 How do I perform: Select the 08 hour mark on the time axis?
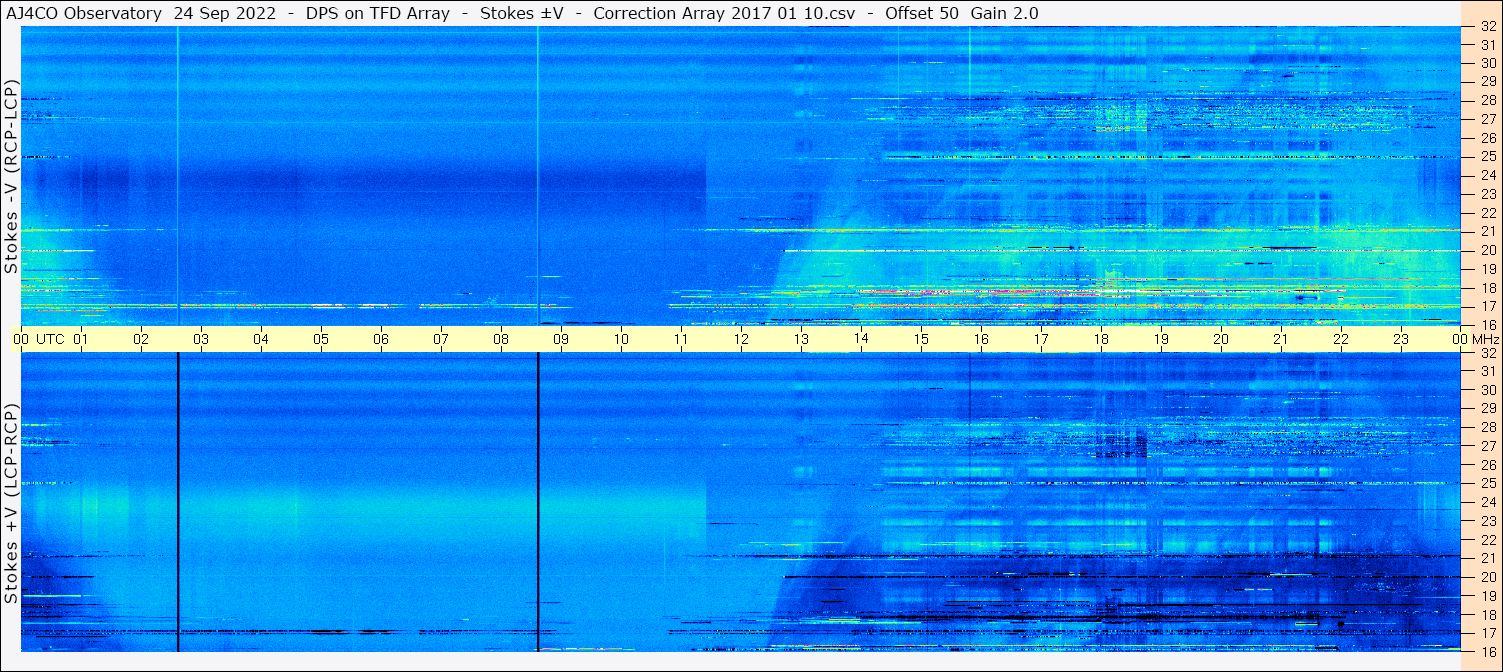(x=501, y=339)
